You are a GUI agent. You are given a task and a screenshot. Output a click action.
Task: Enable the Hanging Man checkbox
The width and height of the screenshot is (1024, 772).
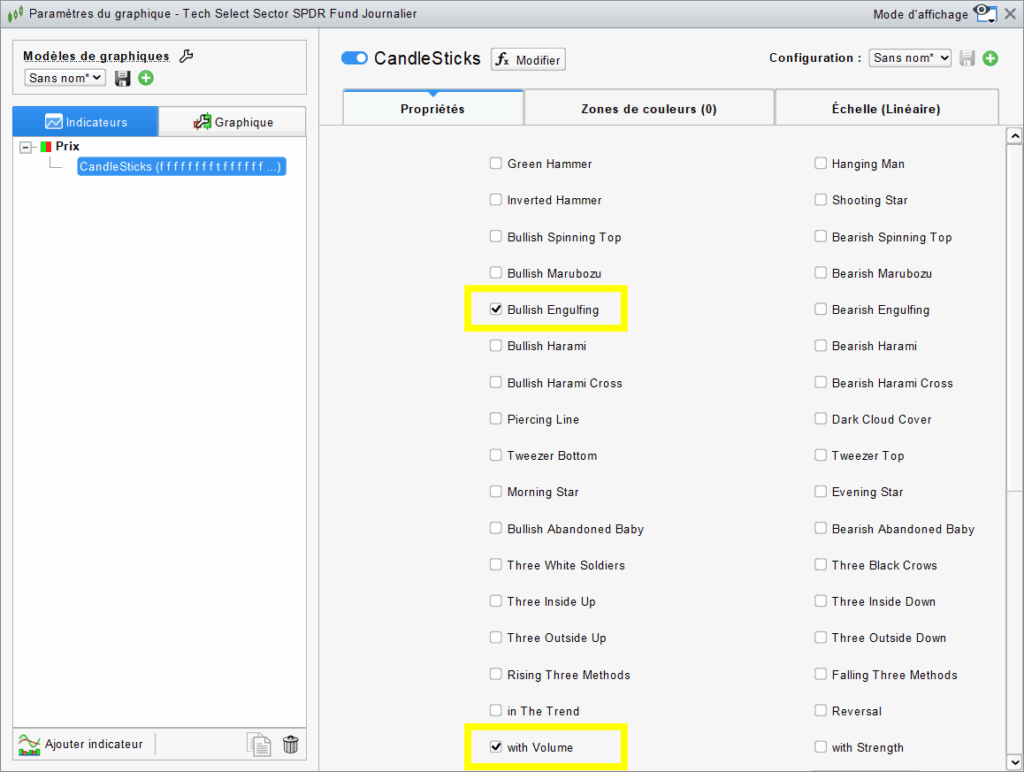[x=821, y=164]
